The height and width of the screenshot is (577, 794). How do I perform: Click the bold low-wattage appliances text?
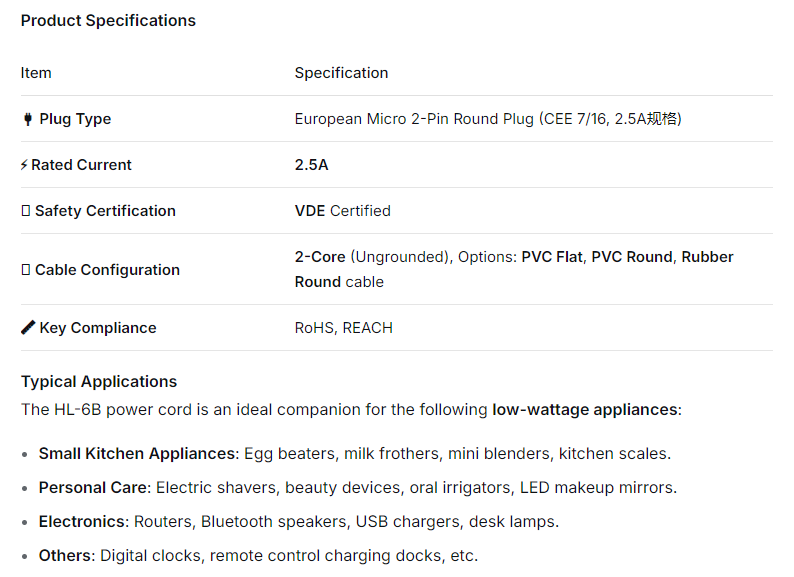584,409
